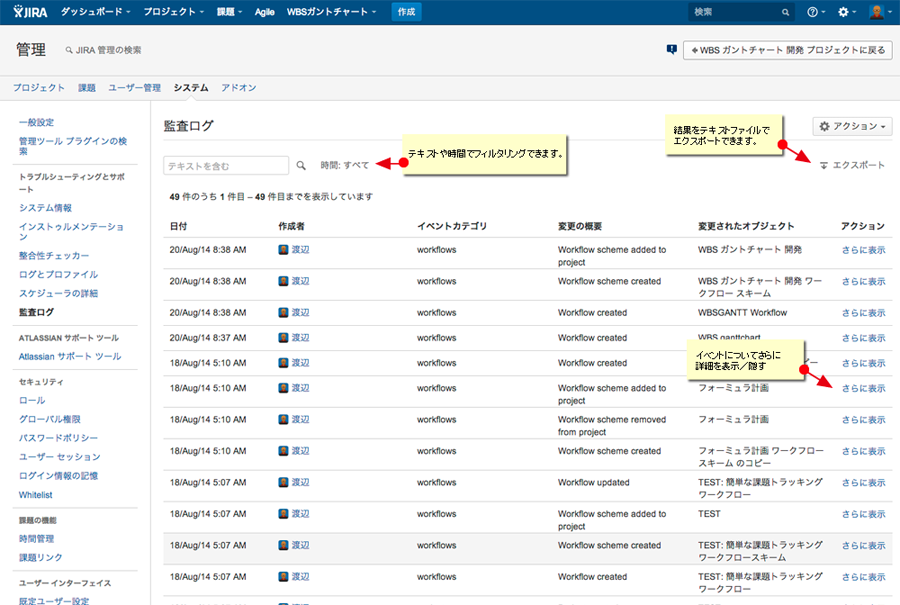Switch to the システム tab
Viewport: 900px width, 605px height.
(191, 87)
